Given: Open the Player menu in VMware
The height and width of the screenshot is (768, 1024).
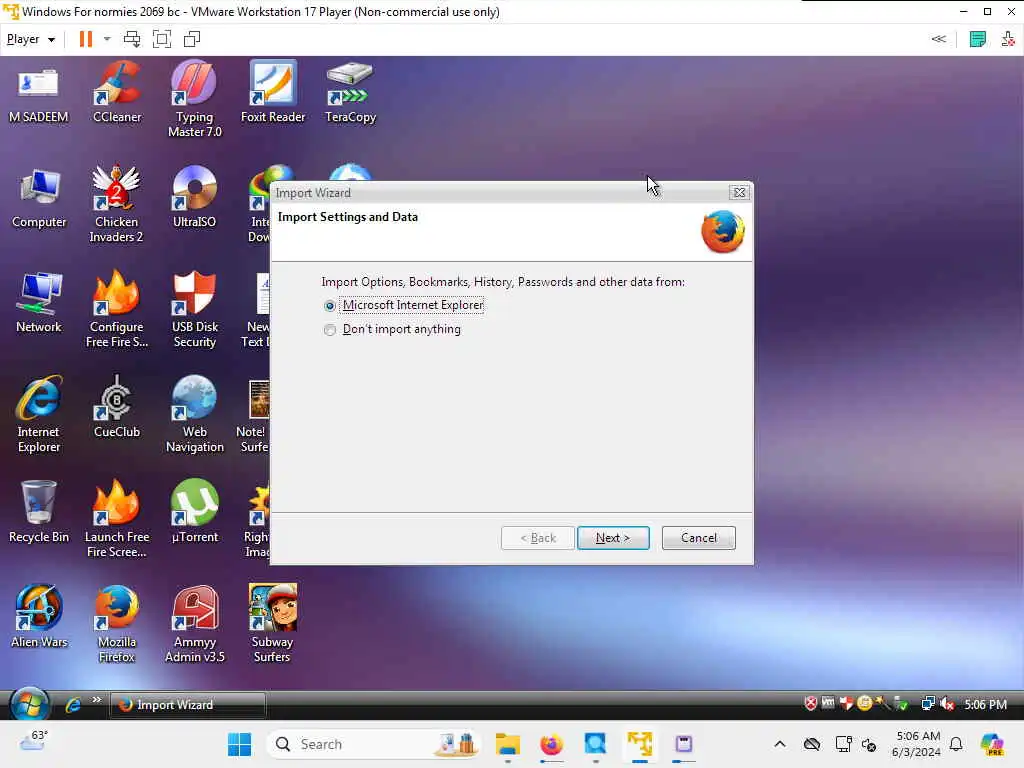Looking at the screenshot, I should pos(30,39).
